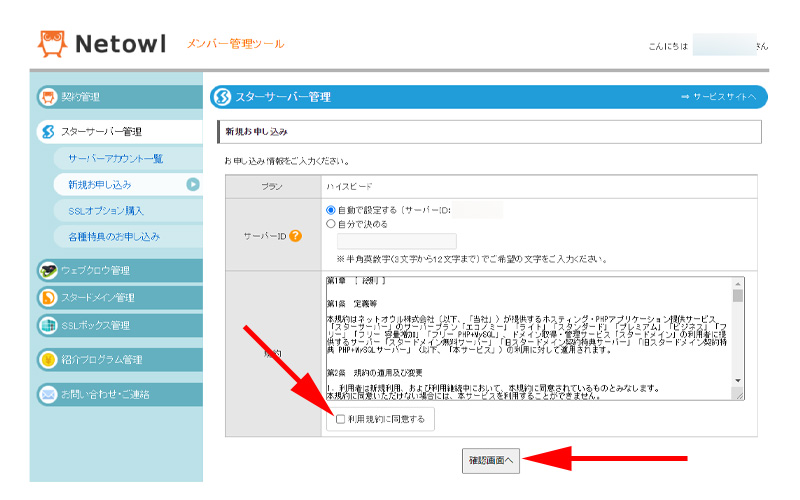Click the 確認画面へ button
The height and width of the screenshot is (500, 800).
(x=491, y=461)
